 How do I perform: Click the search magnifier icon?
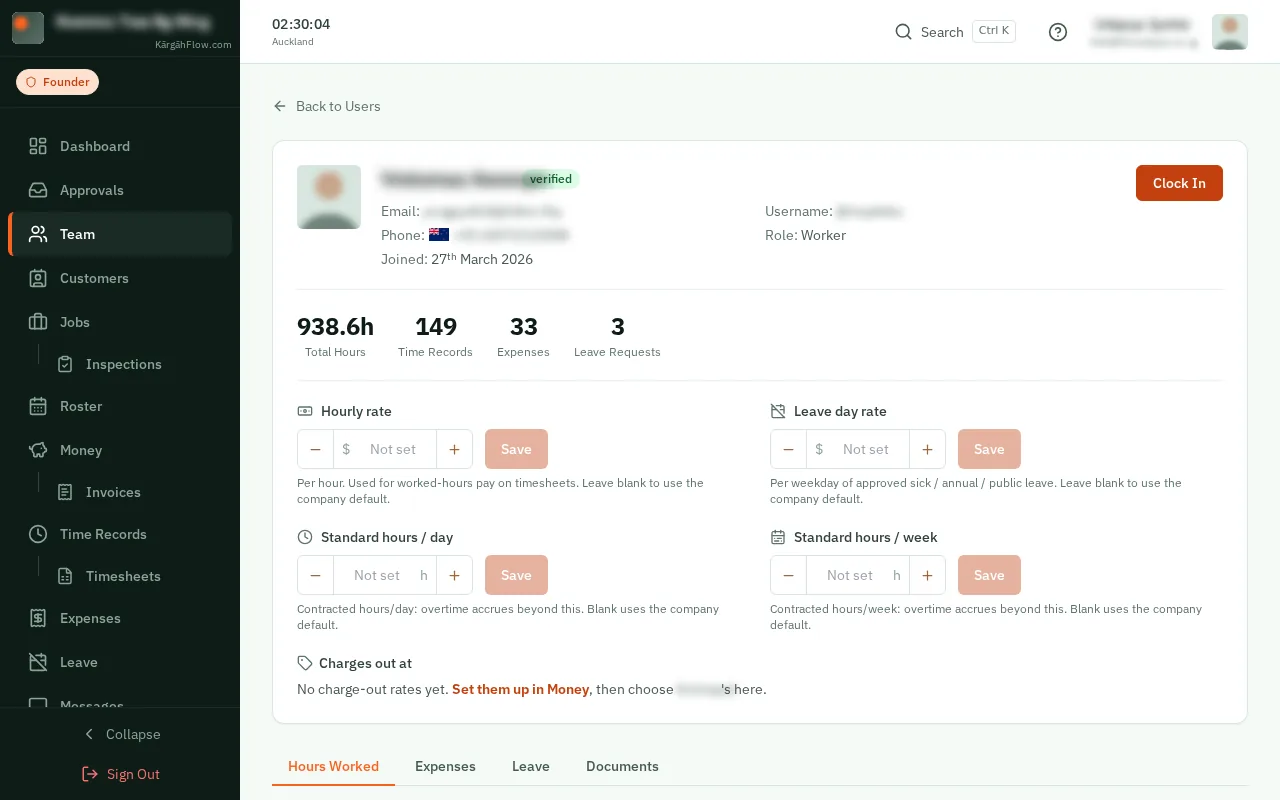tap(903, 32)
